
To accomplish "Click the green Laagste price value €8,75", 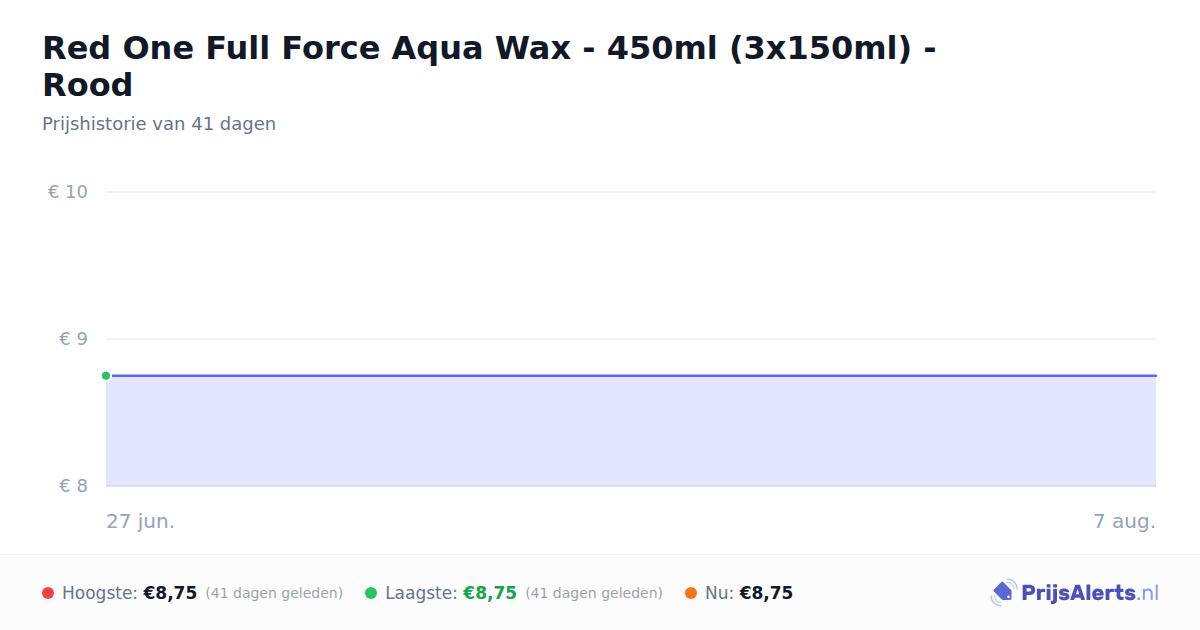I will pos(490,593).
